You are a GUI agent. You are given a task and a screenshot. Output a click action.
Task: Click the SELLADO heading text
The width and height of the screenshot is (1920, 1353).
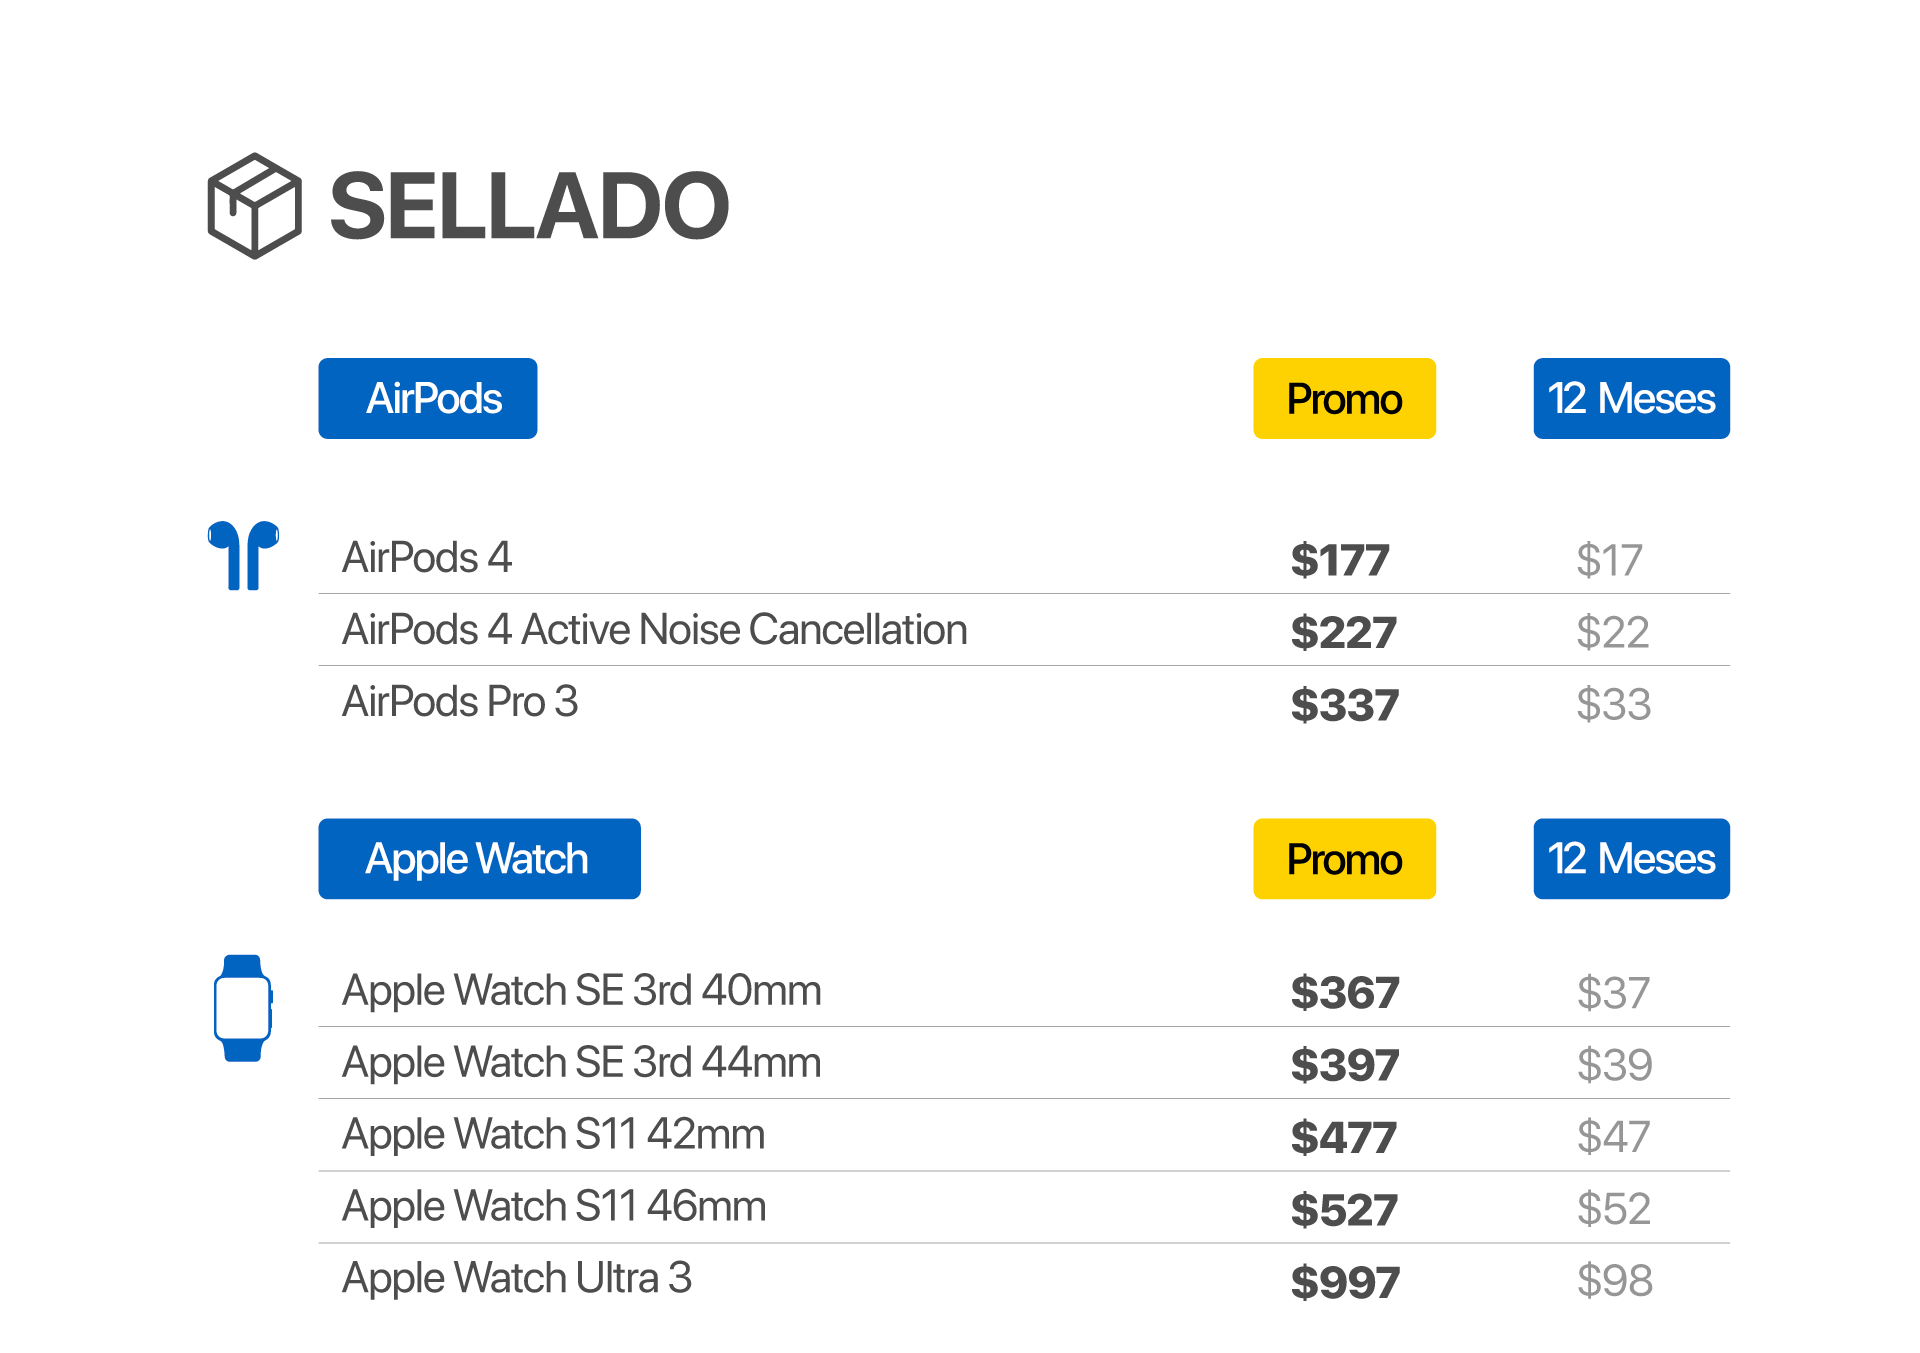pos(529,206)
